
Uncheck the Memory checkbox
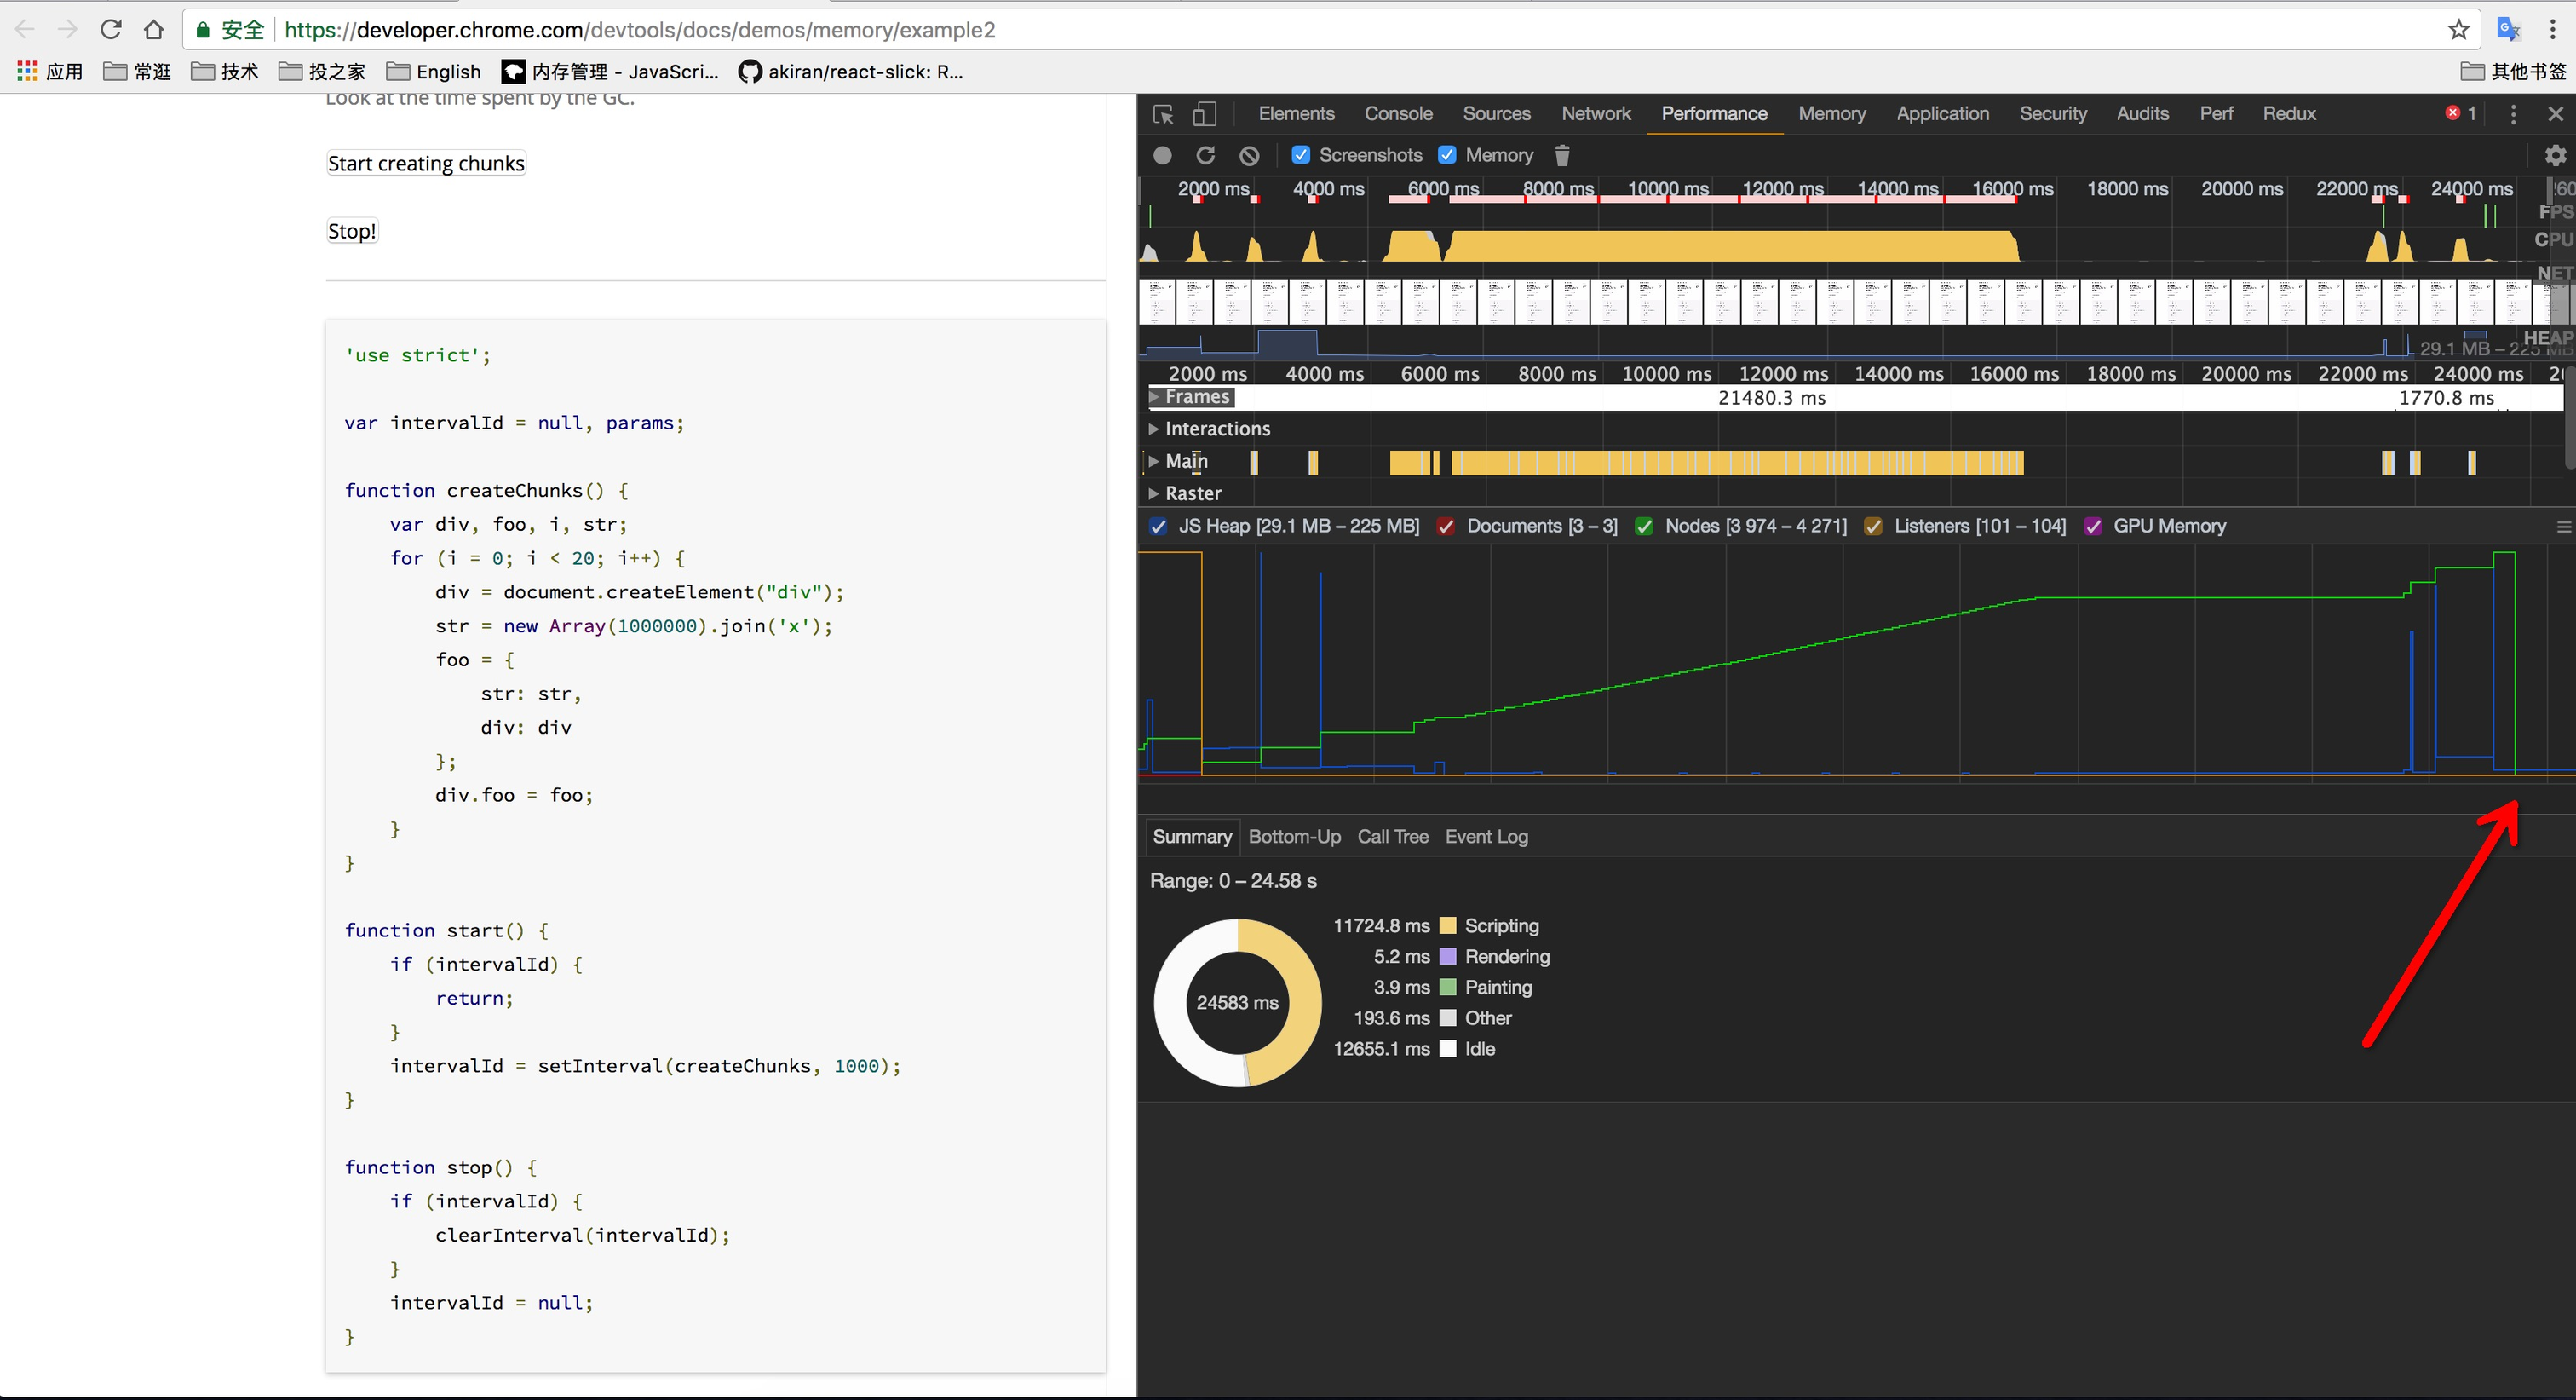point(1447,155)
